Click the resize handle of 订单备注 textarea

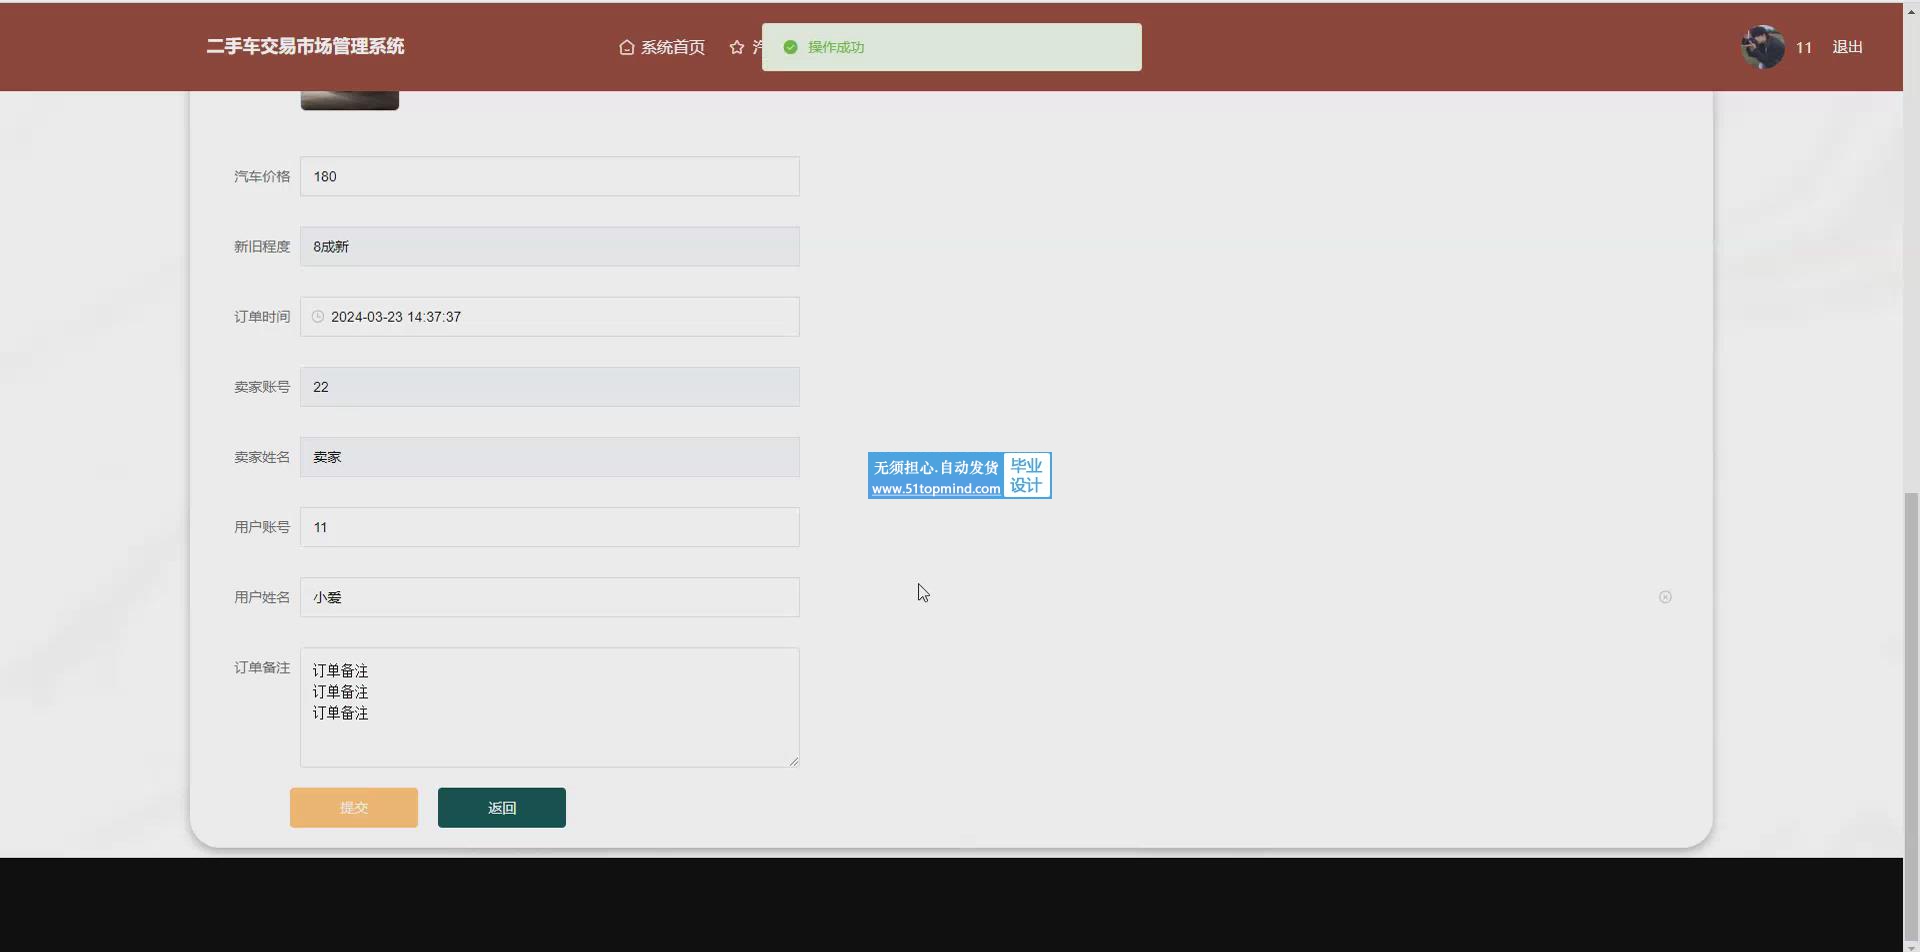click(794, 762)
